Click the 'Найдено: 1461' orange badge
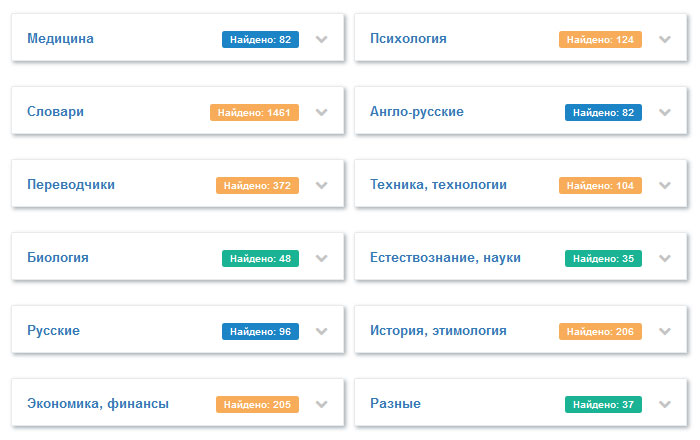The width and height of the screenshot is (700, 440). [254, 113]
